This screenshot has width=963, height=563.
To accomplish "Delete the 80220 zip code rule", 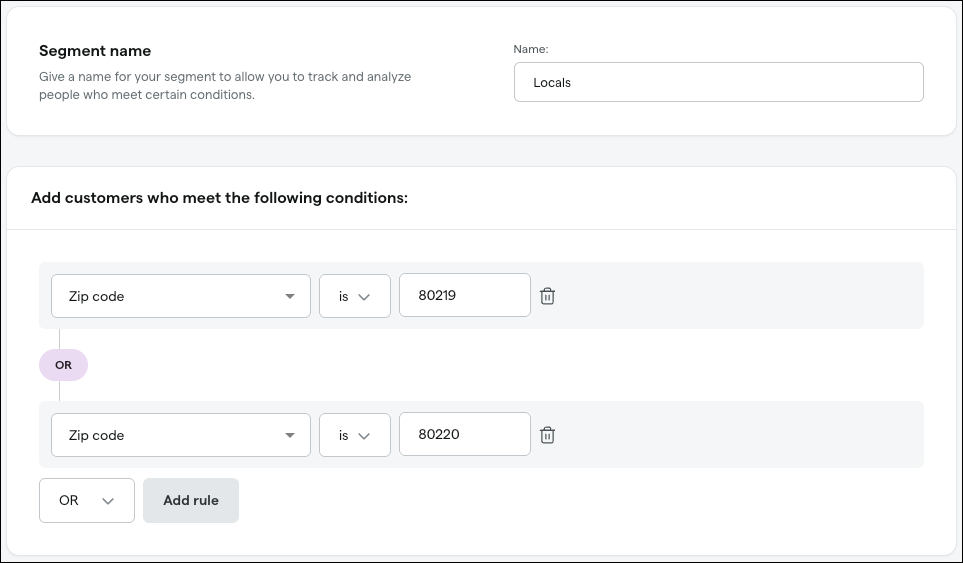I will (547, 435).
